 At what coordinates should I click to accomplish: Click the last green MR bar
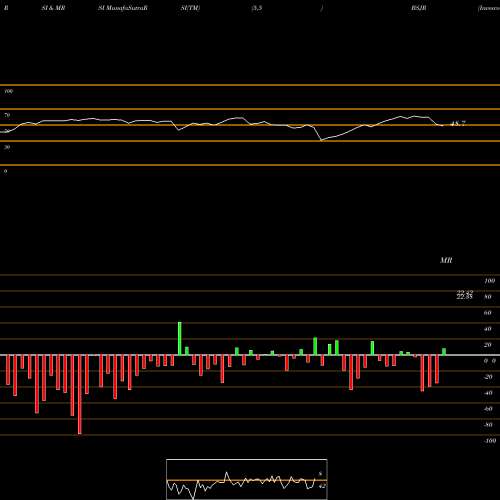click(444, 352)
